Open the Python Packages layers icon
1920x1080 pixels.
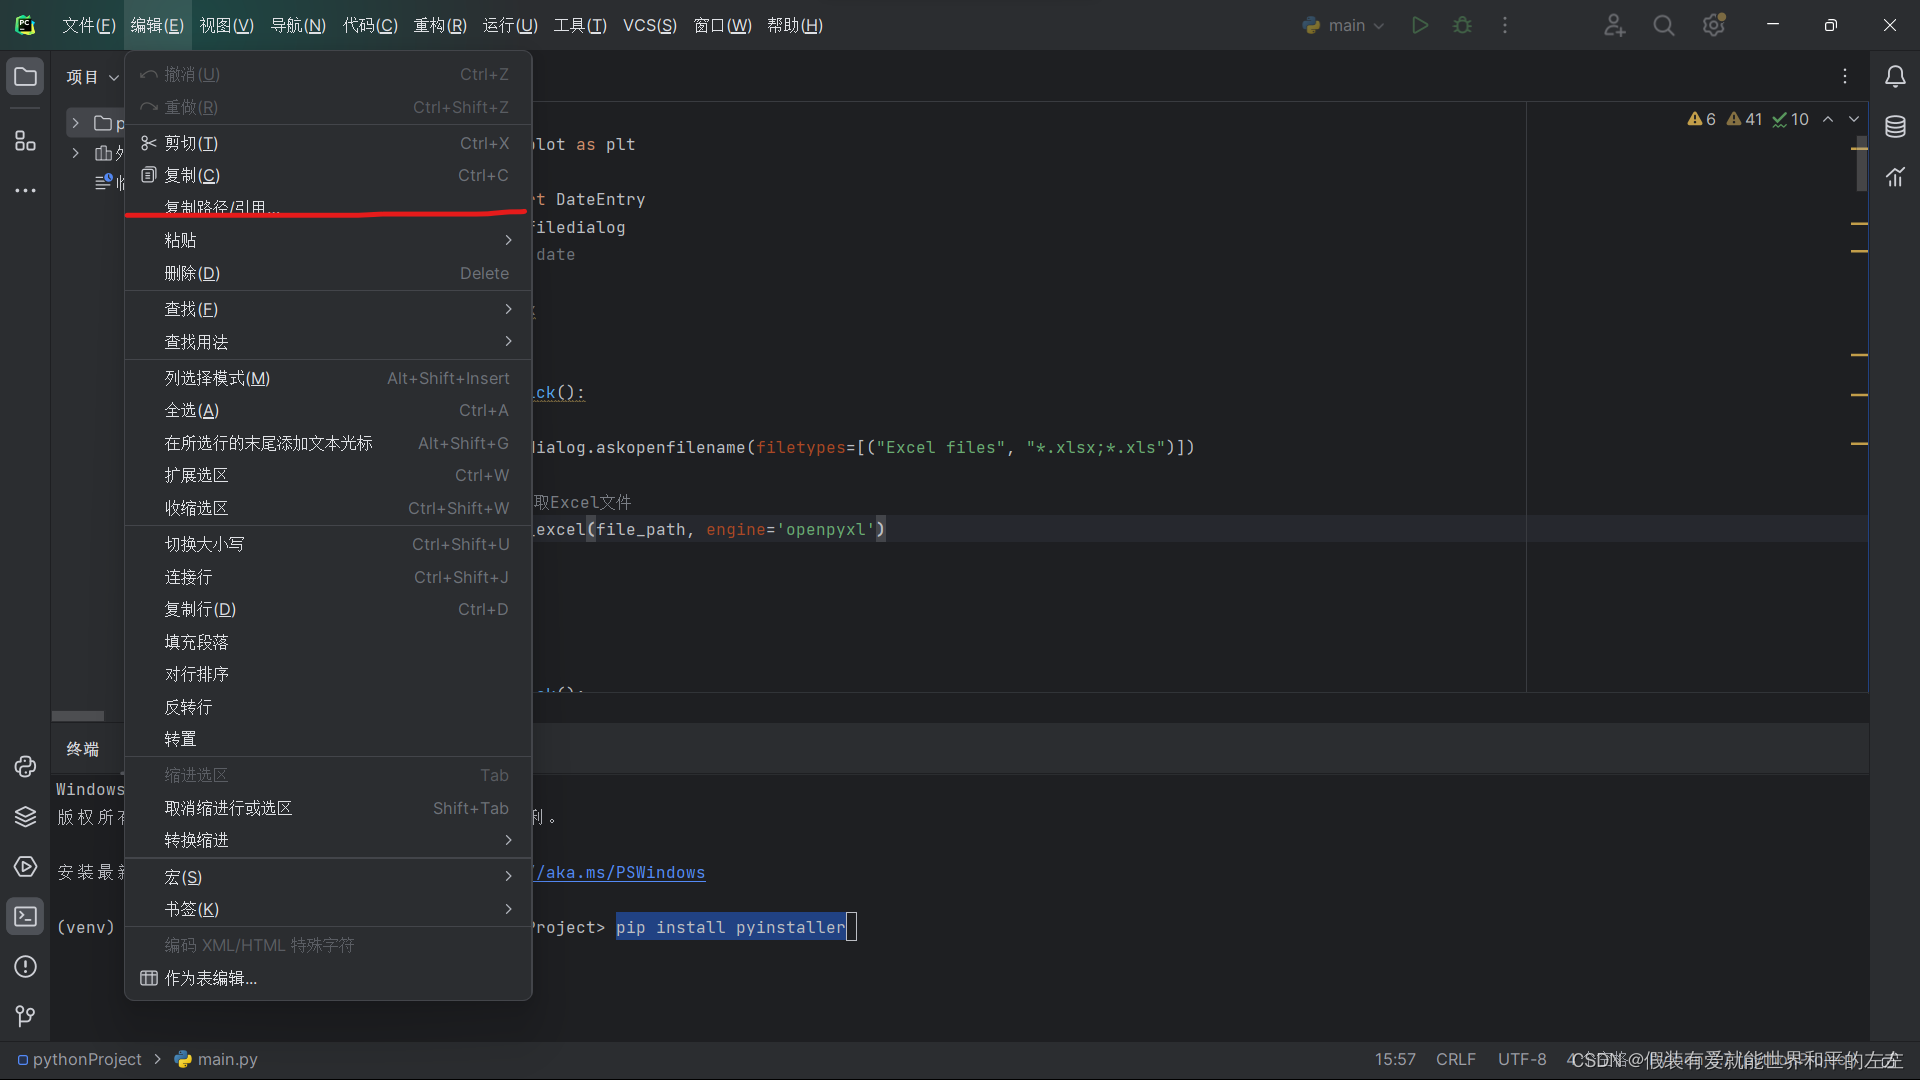(x=25, y=817)
